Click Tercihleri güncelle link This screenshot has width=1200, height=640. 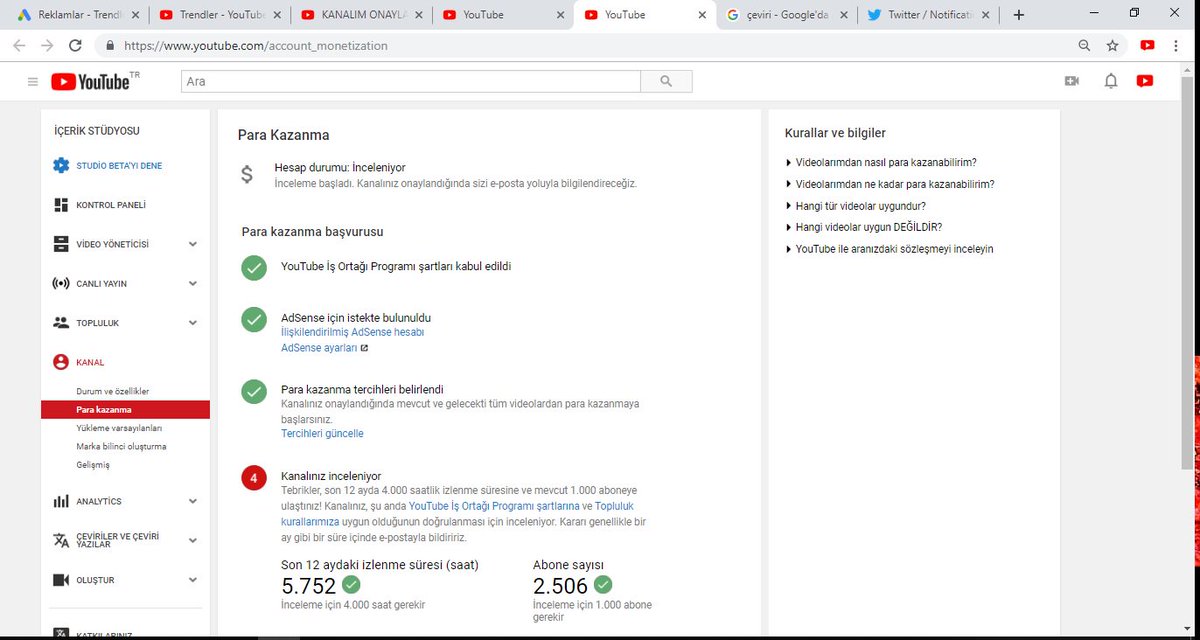(x=322, y=434)
